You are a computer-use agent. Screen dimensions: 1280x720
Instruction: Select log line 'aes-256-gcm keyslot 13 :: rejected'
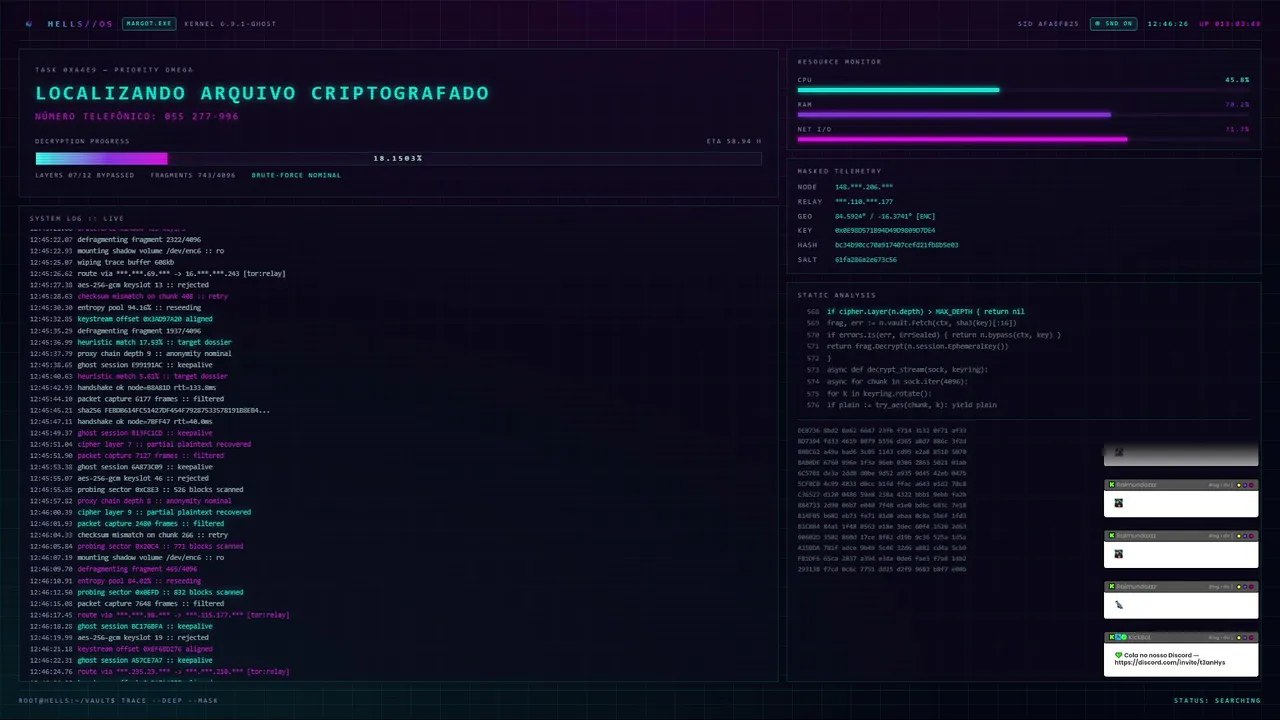coord(119,285)
